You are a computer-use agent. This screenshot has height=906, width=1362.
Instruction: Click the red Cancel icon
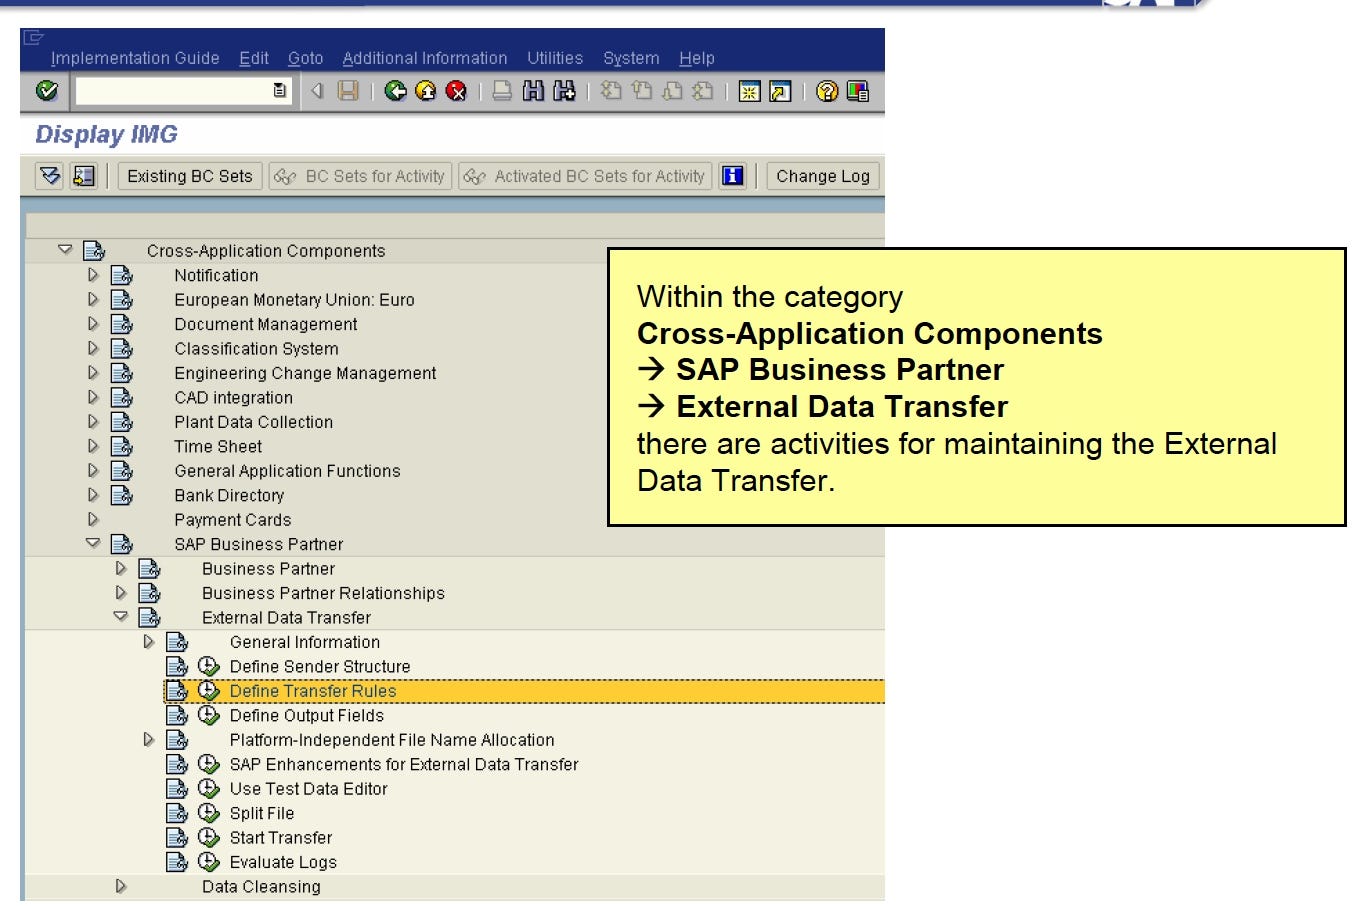pos(456,91)
